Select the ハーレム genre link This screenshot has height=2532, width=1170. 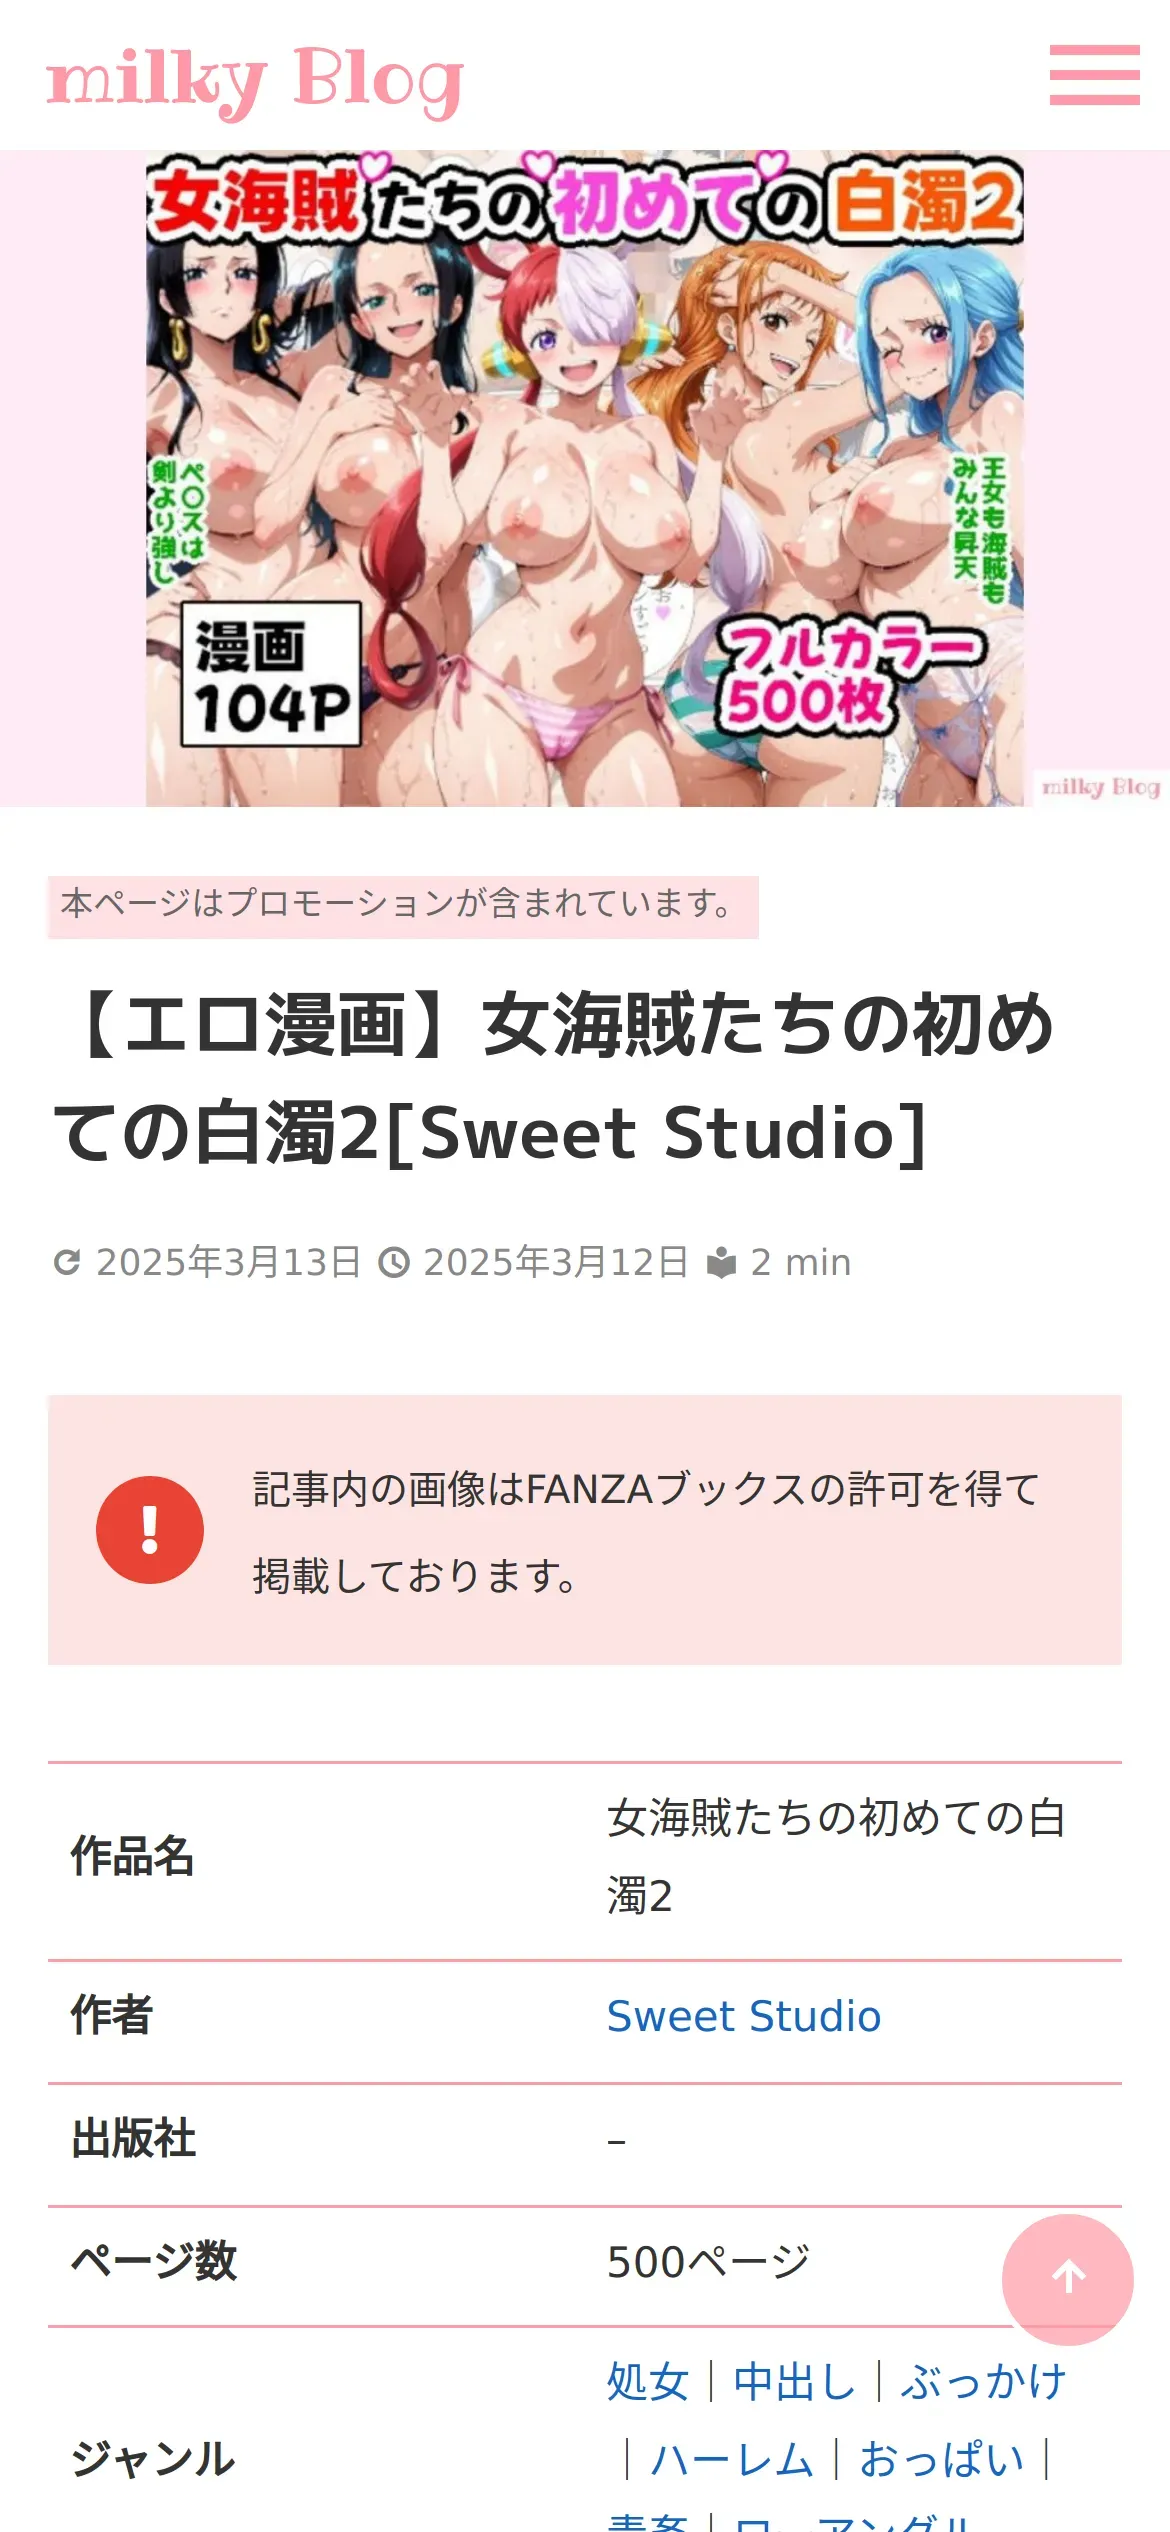pyautogui.click(x=732, y=2459)
